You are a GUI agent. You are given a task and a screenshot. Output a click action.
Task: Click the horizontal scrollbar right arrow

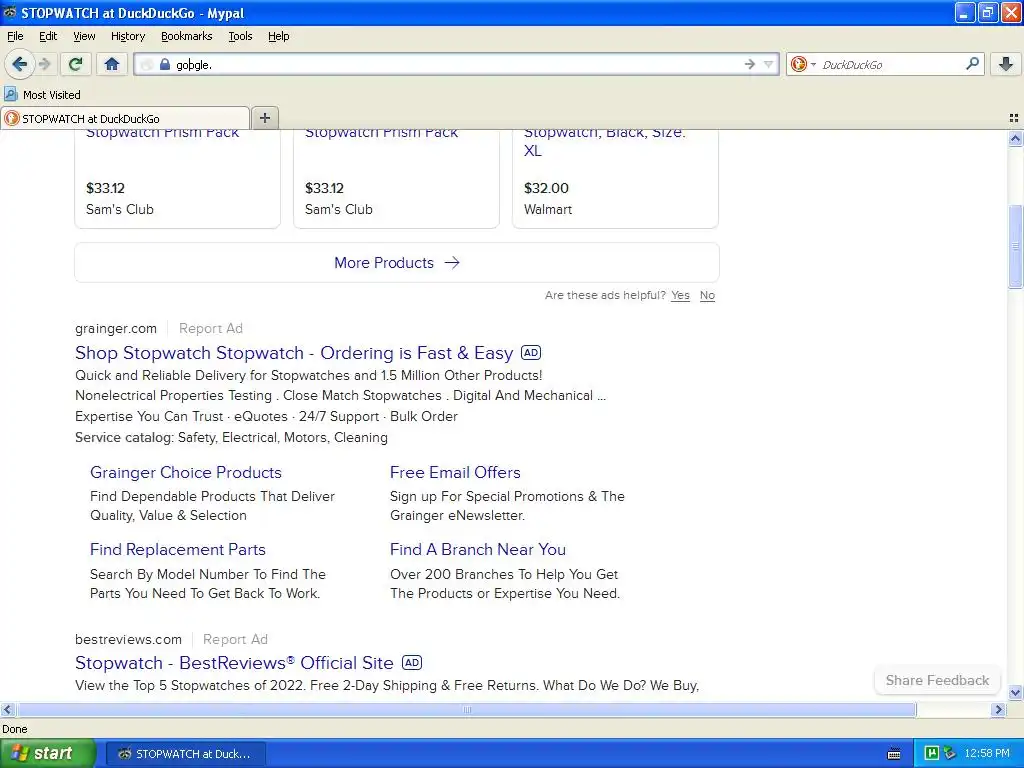997,709
